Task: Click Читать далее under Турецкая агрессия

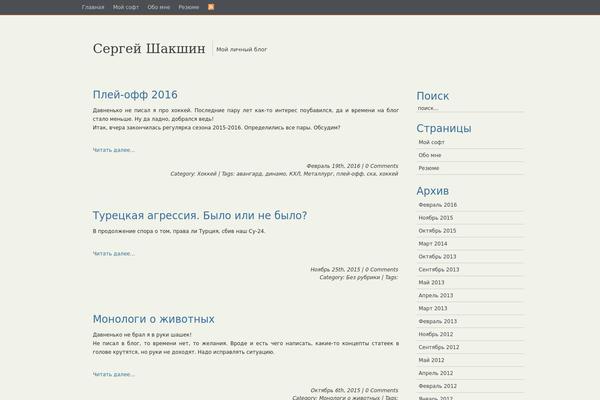Action: pos(114,253)
